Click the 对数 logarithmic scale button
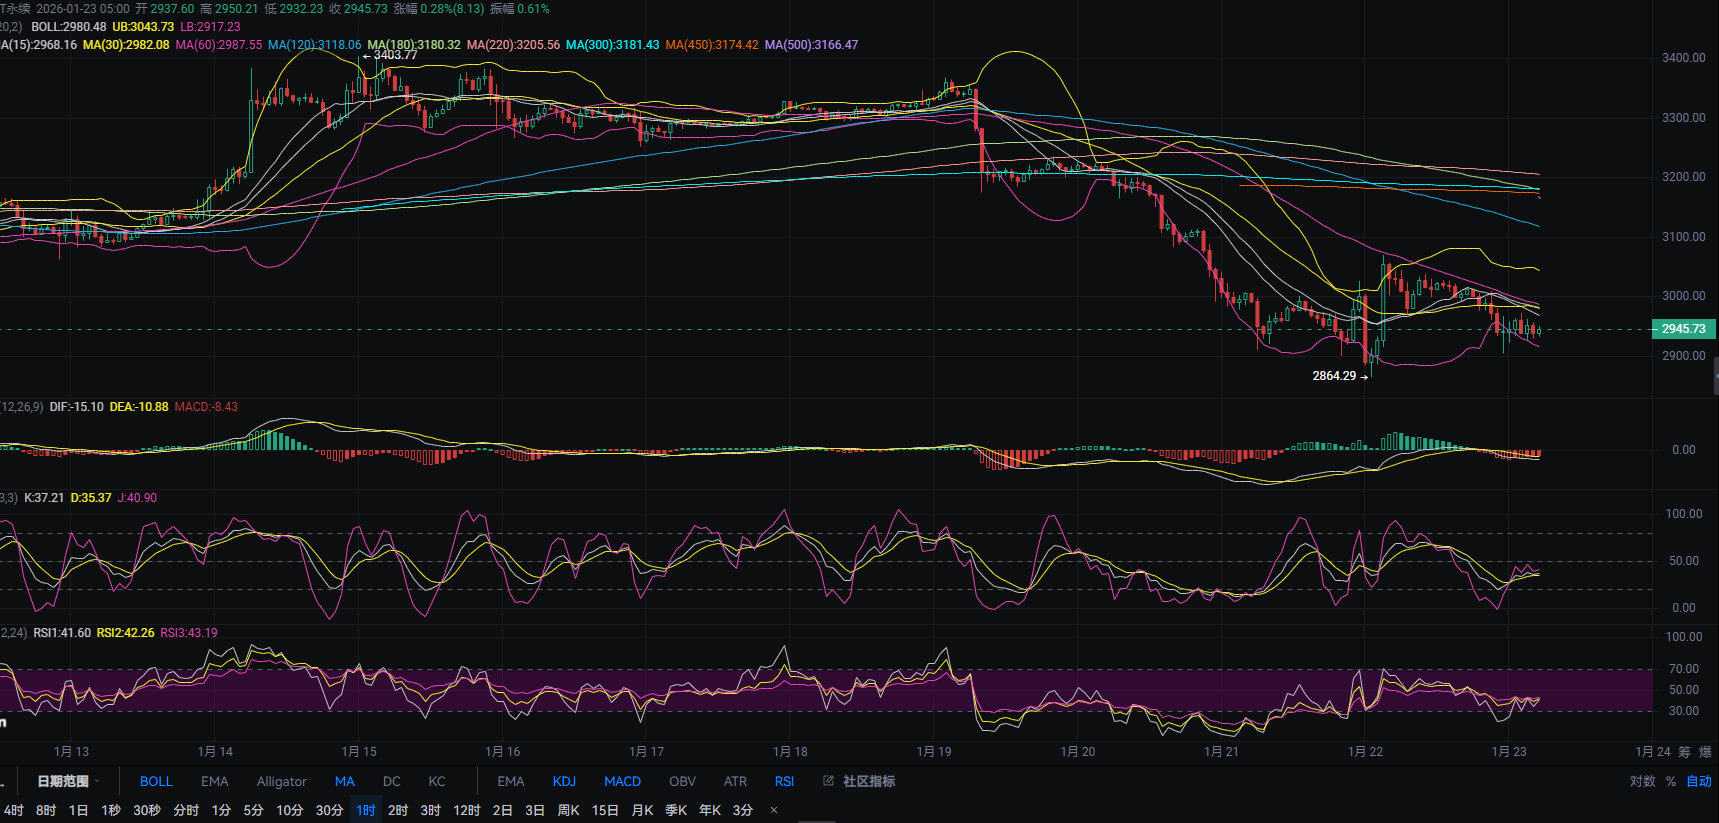The image size is (1719, 823). coord(1642,781)
